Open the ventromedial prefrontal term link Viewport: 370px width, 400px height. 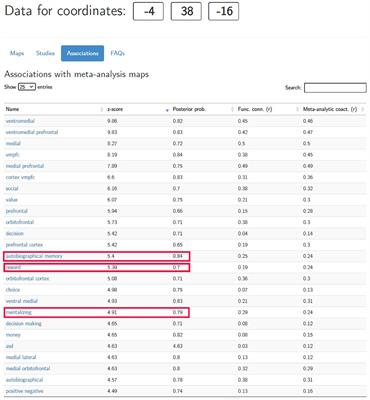32,132
